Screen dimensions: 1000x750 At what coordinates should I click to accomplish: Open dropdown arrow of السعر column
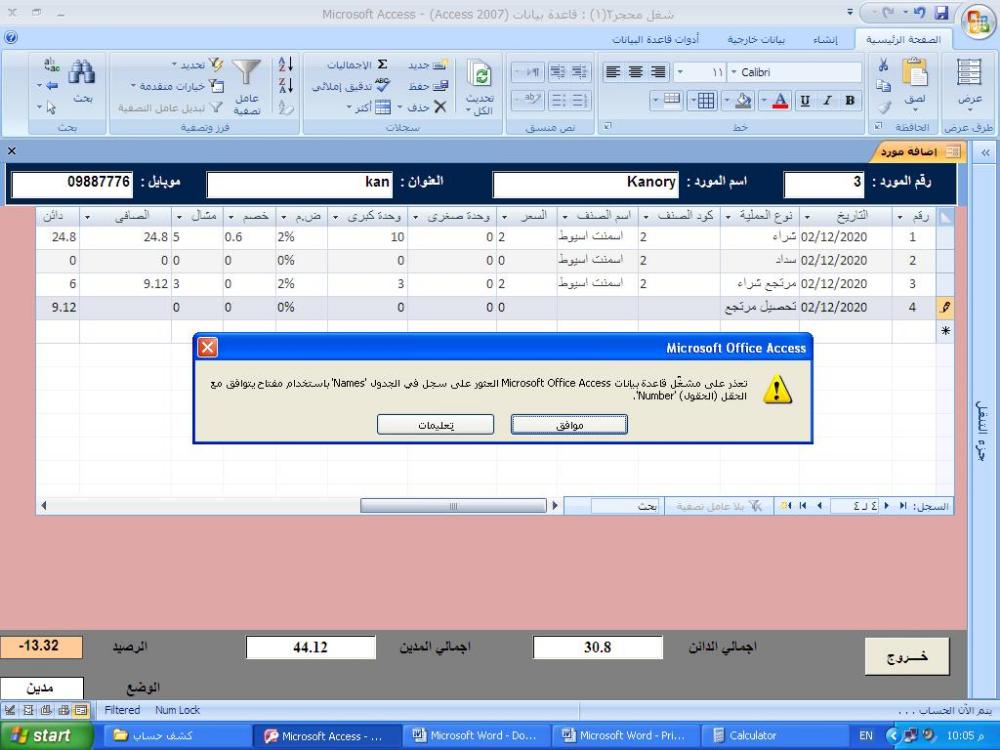click(x=504, y=217)
